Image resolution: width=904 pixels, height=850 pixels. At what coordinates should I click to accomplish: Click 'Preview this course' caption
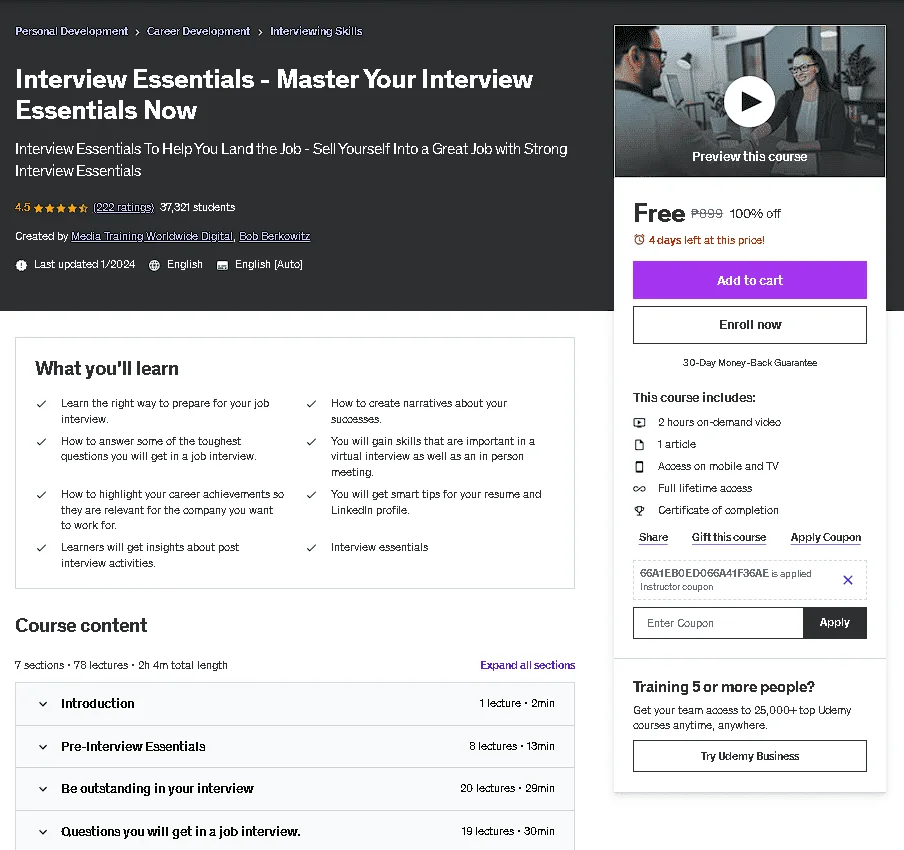pyautogui.click(x=749, y=157)
